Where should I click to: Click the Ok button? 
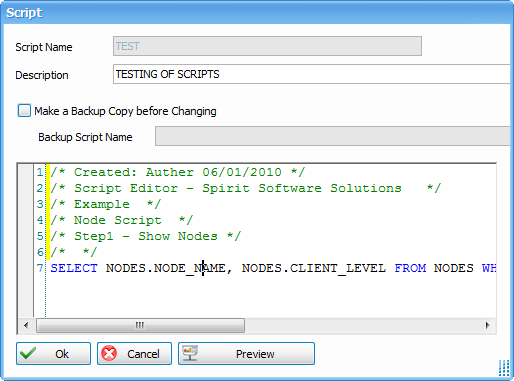click(x=53, y=354)
